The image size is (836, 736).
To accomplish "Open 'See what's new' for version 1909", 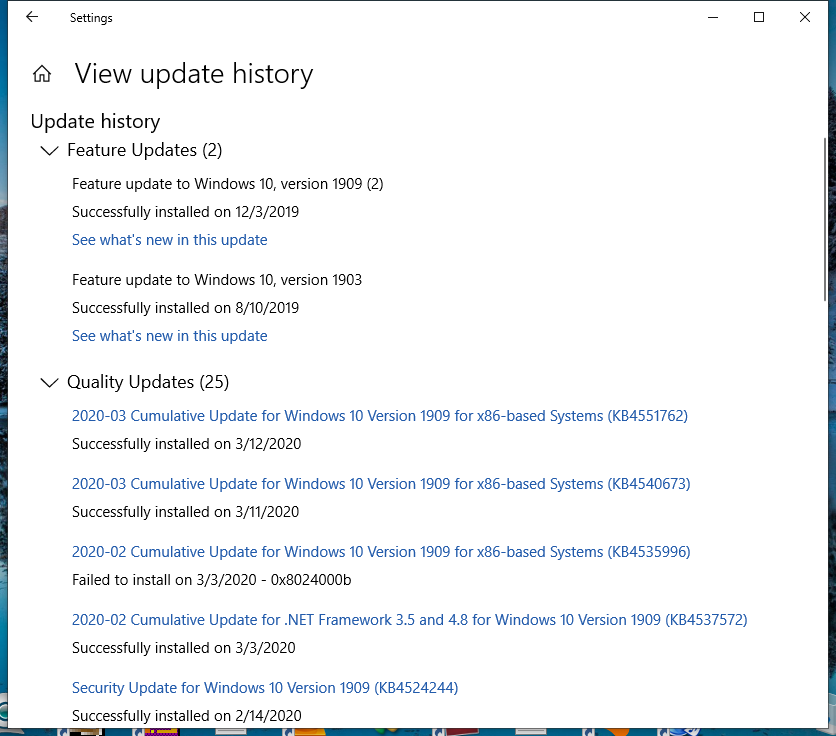I will (x=170, y=240).
